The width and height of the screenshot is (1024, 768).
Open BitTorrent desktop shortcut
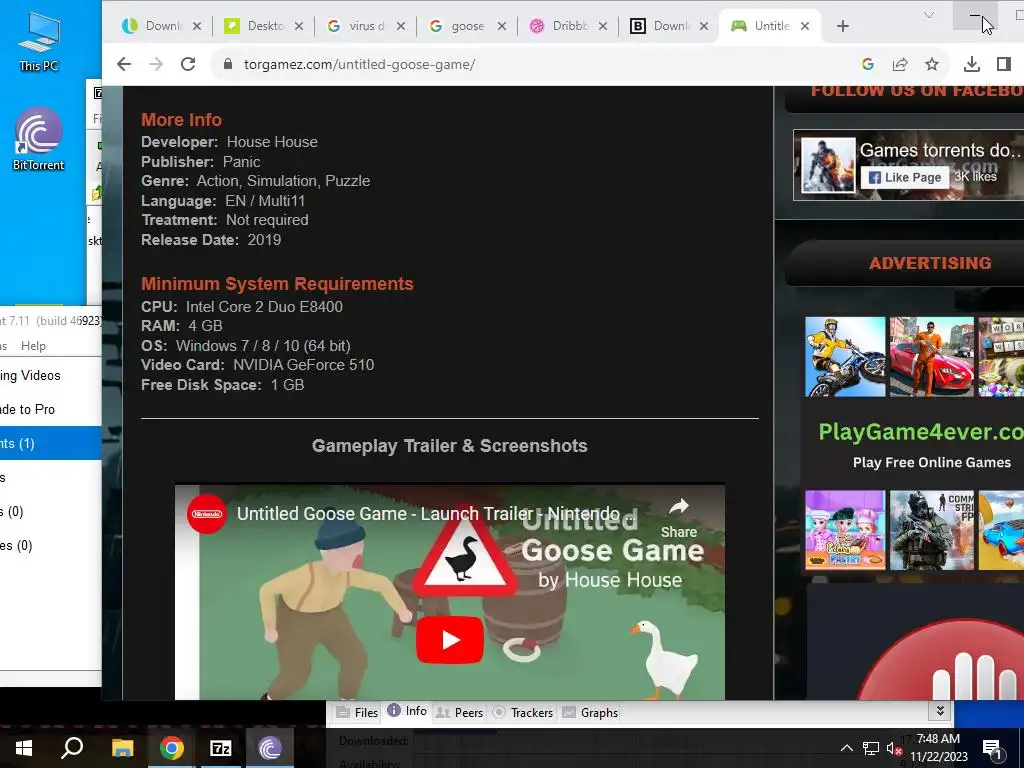click(39, 138)
